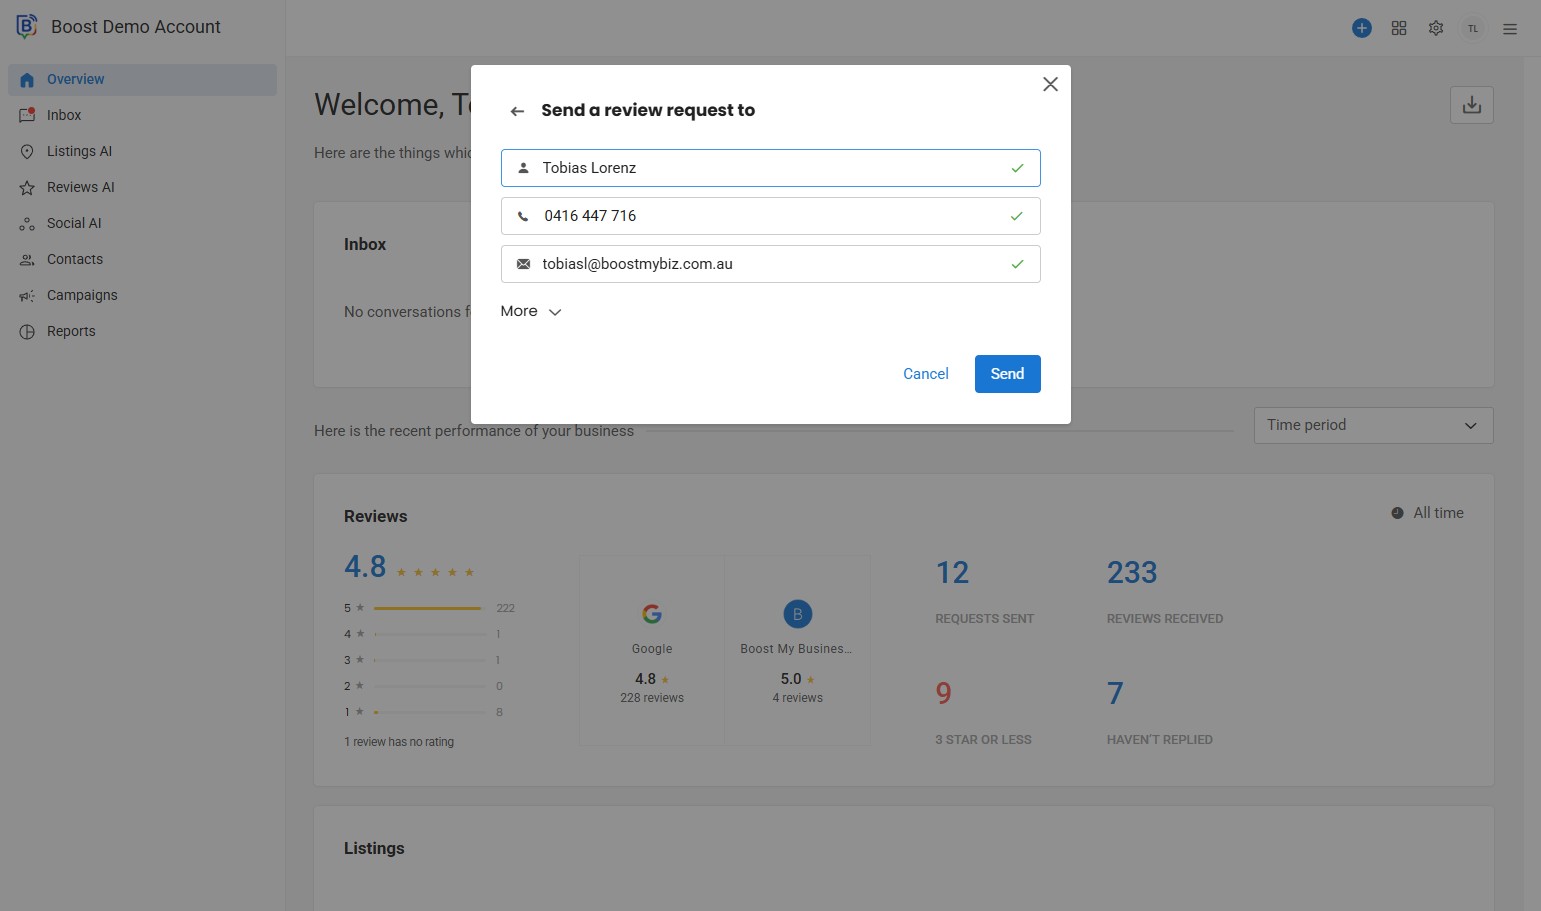
Task: Open Campaigns from the sidebar
Action: tap(82, 295)
